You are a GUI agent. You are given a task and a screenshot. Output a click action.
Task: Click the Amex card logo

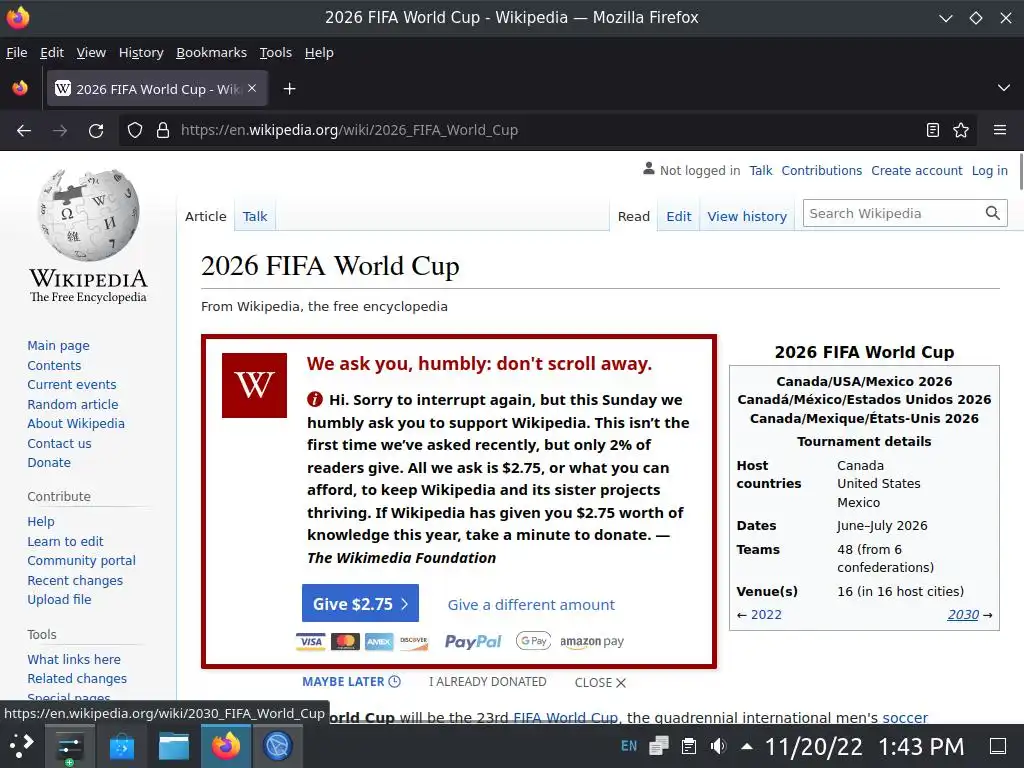pyautogui.click(x=379, y=641)
